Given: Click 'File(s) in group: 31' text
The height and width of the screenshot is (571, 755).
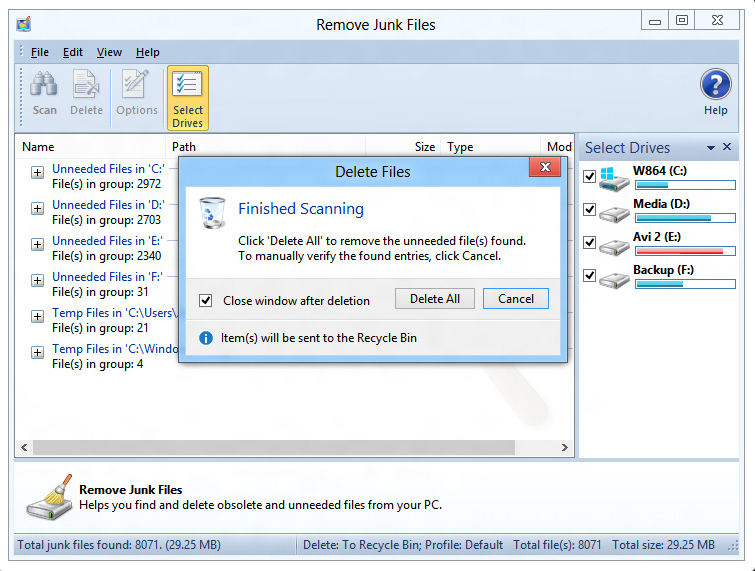Looking at the screenshot, I should [100, 292].
